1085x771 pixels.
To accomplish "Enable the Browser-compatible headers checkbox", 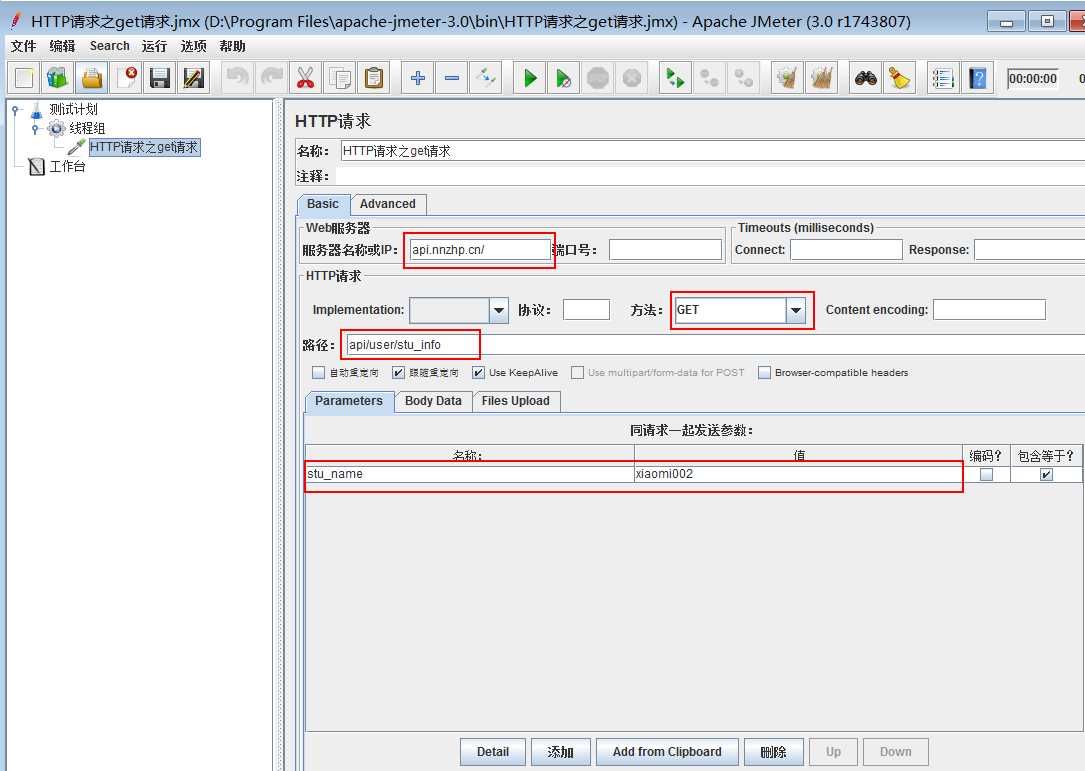I will click(x=765, y=373).
